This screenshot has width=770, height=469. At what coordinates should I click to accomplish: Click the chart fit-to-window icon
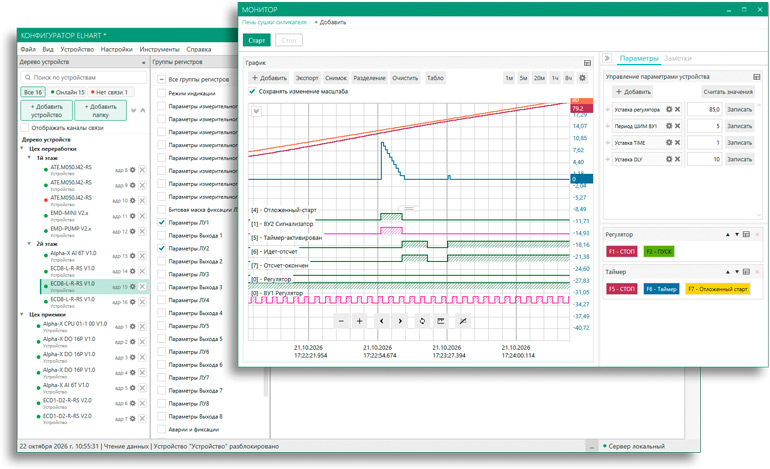click(441, 321)
